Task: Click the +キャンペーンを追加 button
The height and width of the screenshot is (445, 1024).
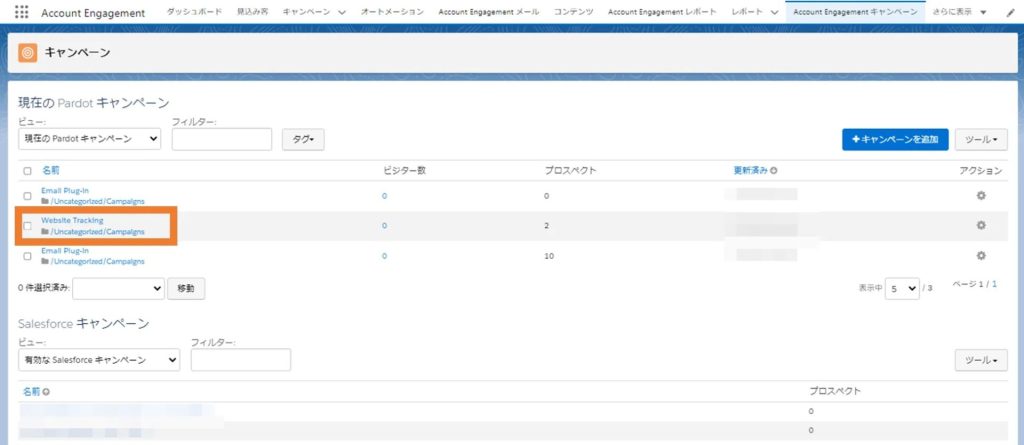Action: [x=895, y=139]
